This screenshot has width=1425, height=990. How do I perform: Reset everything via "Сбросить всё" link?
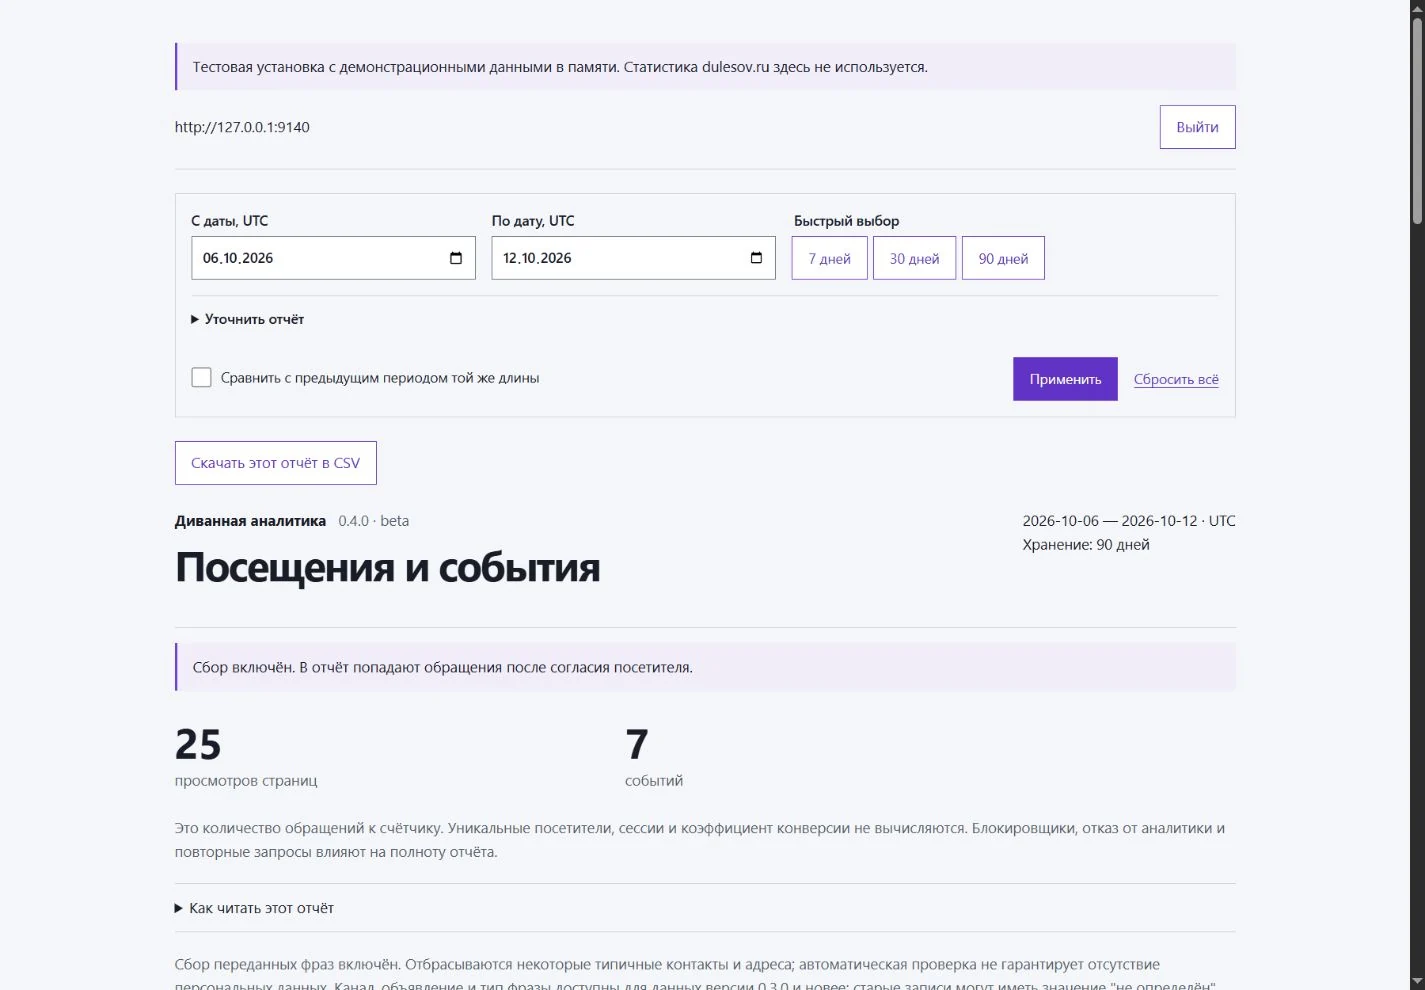pyautogui.click(x=1176, y=379)
